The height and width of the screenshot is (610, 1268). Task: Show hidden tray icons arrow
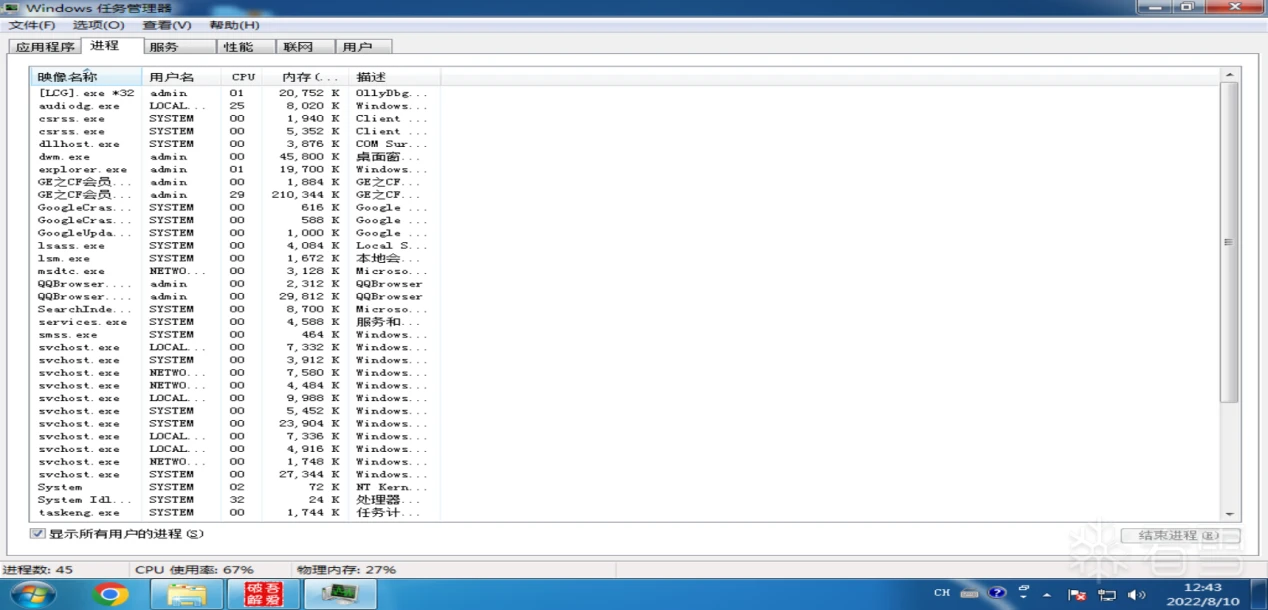pyautogui.click(x=1048, y=594)
